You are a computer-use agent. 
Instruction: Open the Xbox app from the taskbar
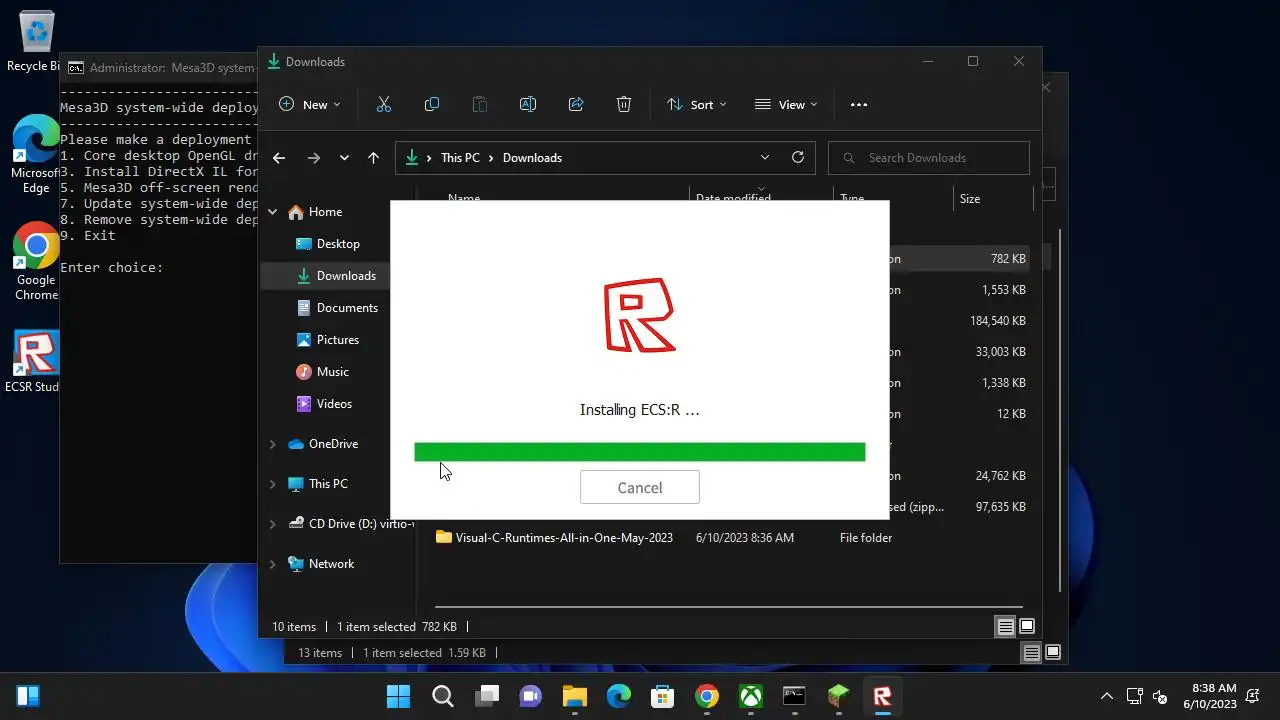750,696
